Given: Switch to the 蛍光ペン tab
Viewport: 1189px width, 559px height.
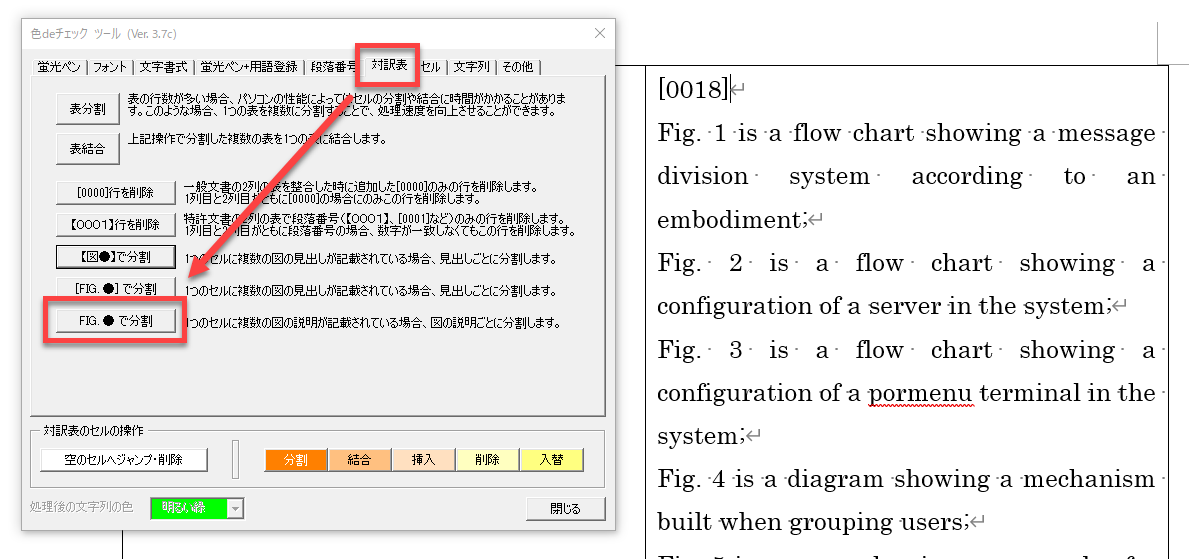Looking at the screenshot, I should click(x=58, y=67).
